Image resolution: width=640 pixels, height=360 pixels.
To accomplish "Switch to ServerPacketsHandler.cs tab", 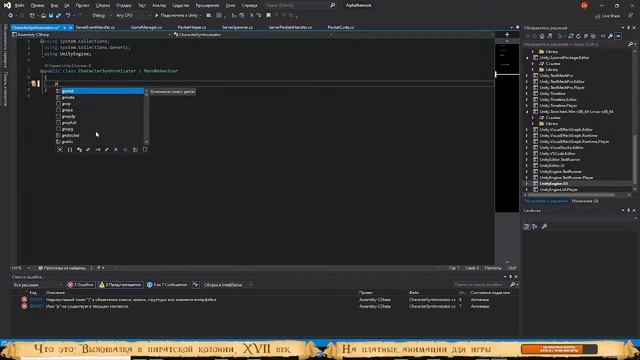I will 290,27.
